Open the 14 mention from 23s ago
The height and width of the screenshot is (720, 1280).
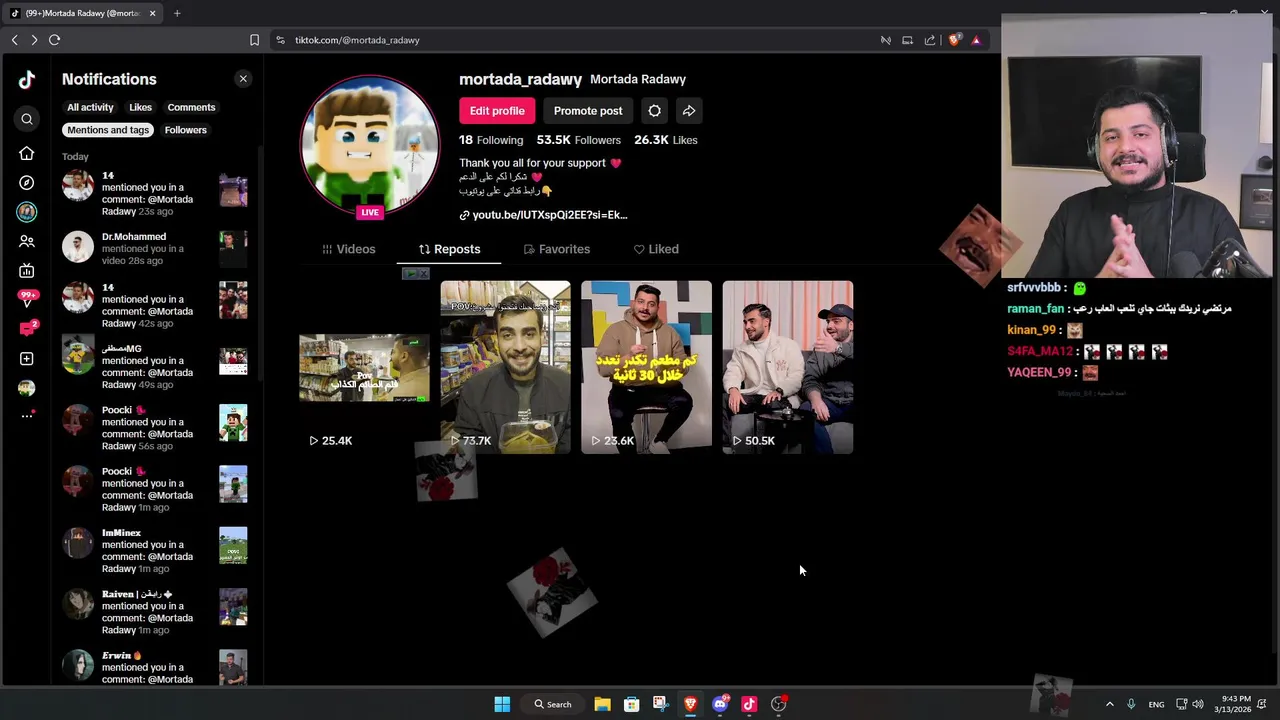155,193
